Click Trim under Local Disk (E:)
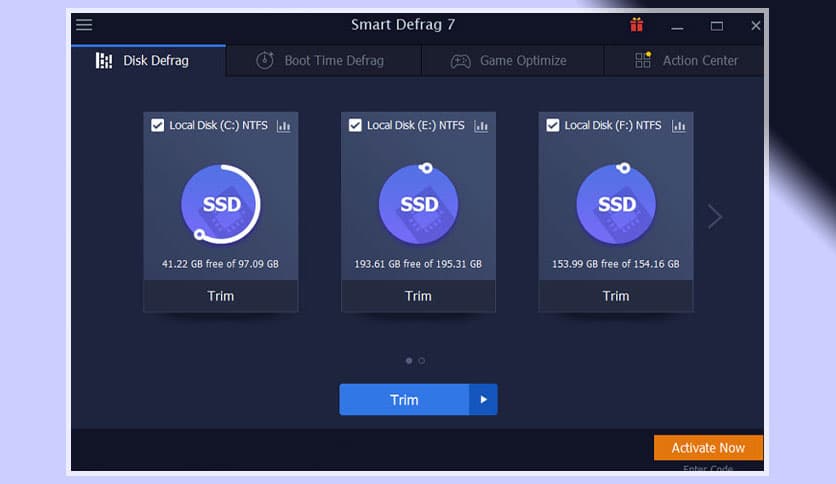Image resolution: width=836 pixels, height=484 pixels. (x=419, y=296)
